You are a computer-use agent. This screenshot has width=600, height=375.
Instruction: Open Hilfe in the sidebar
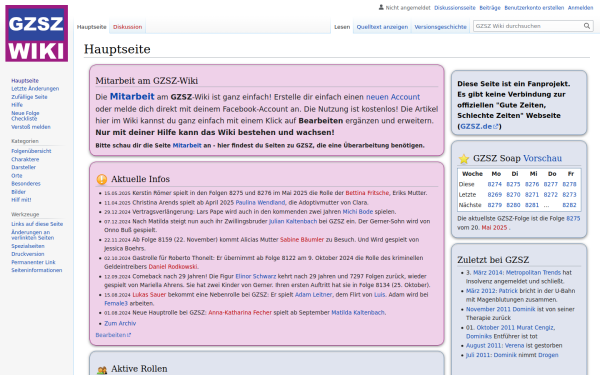click(x=17, y=105)
